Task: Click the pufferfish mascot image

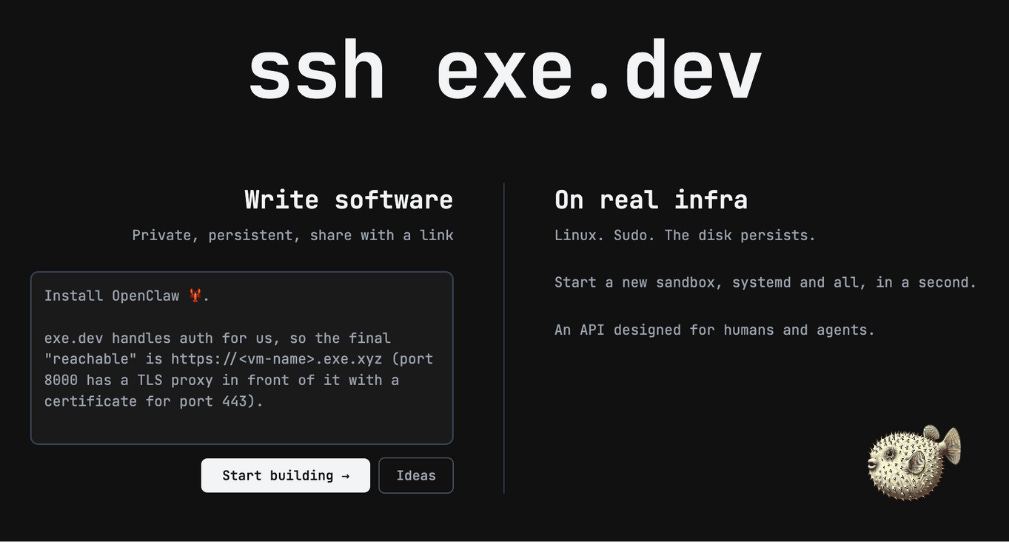Action: tap(914, 462)
